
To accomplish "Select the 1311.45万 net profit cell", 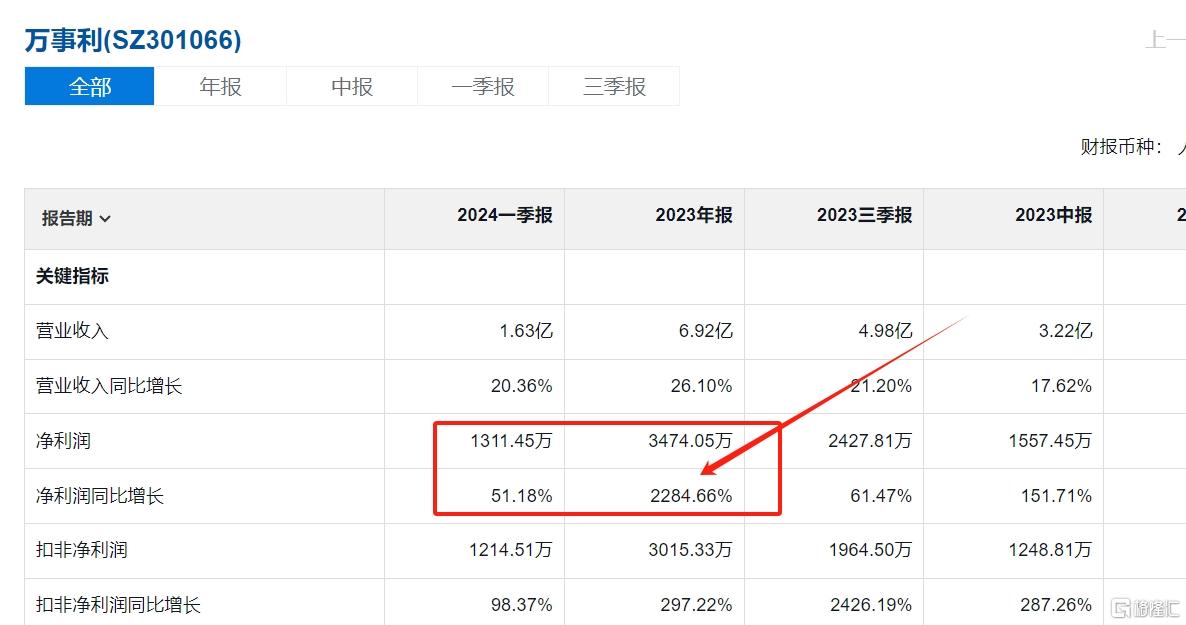I will click(x=511, y=440).
